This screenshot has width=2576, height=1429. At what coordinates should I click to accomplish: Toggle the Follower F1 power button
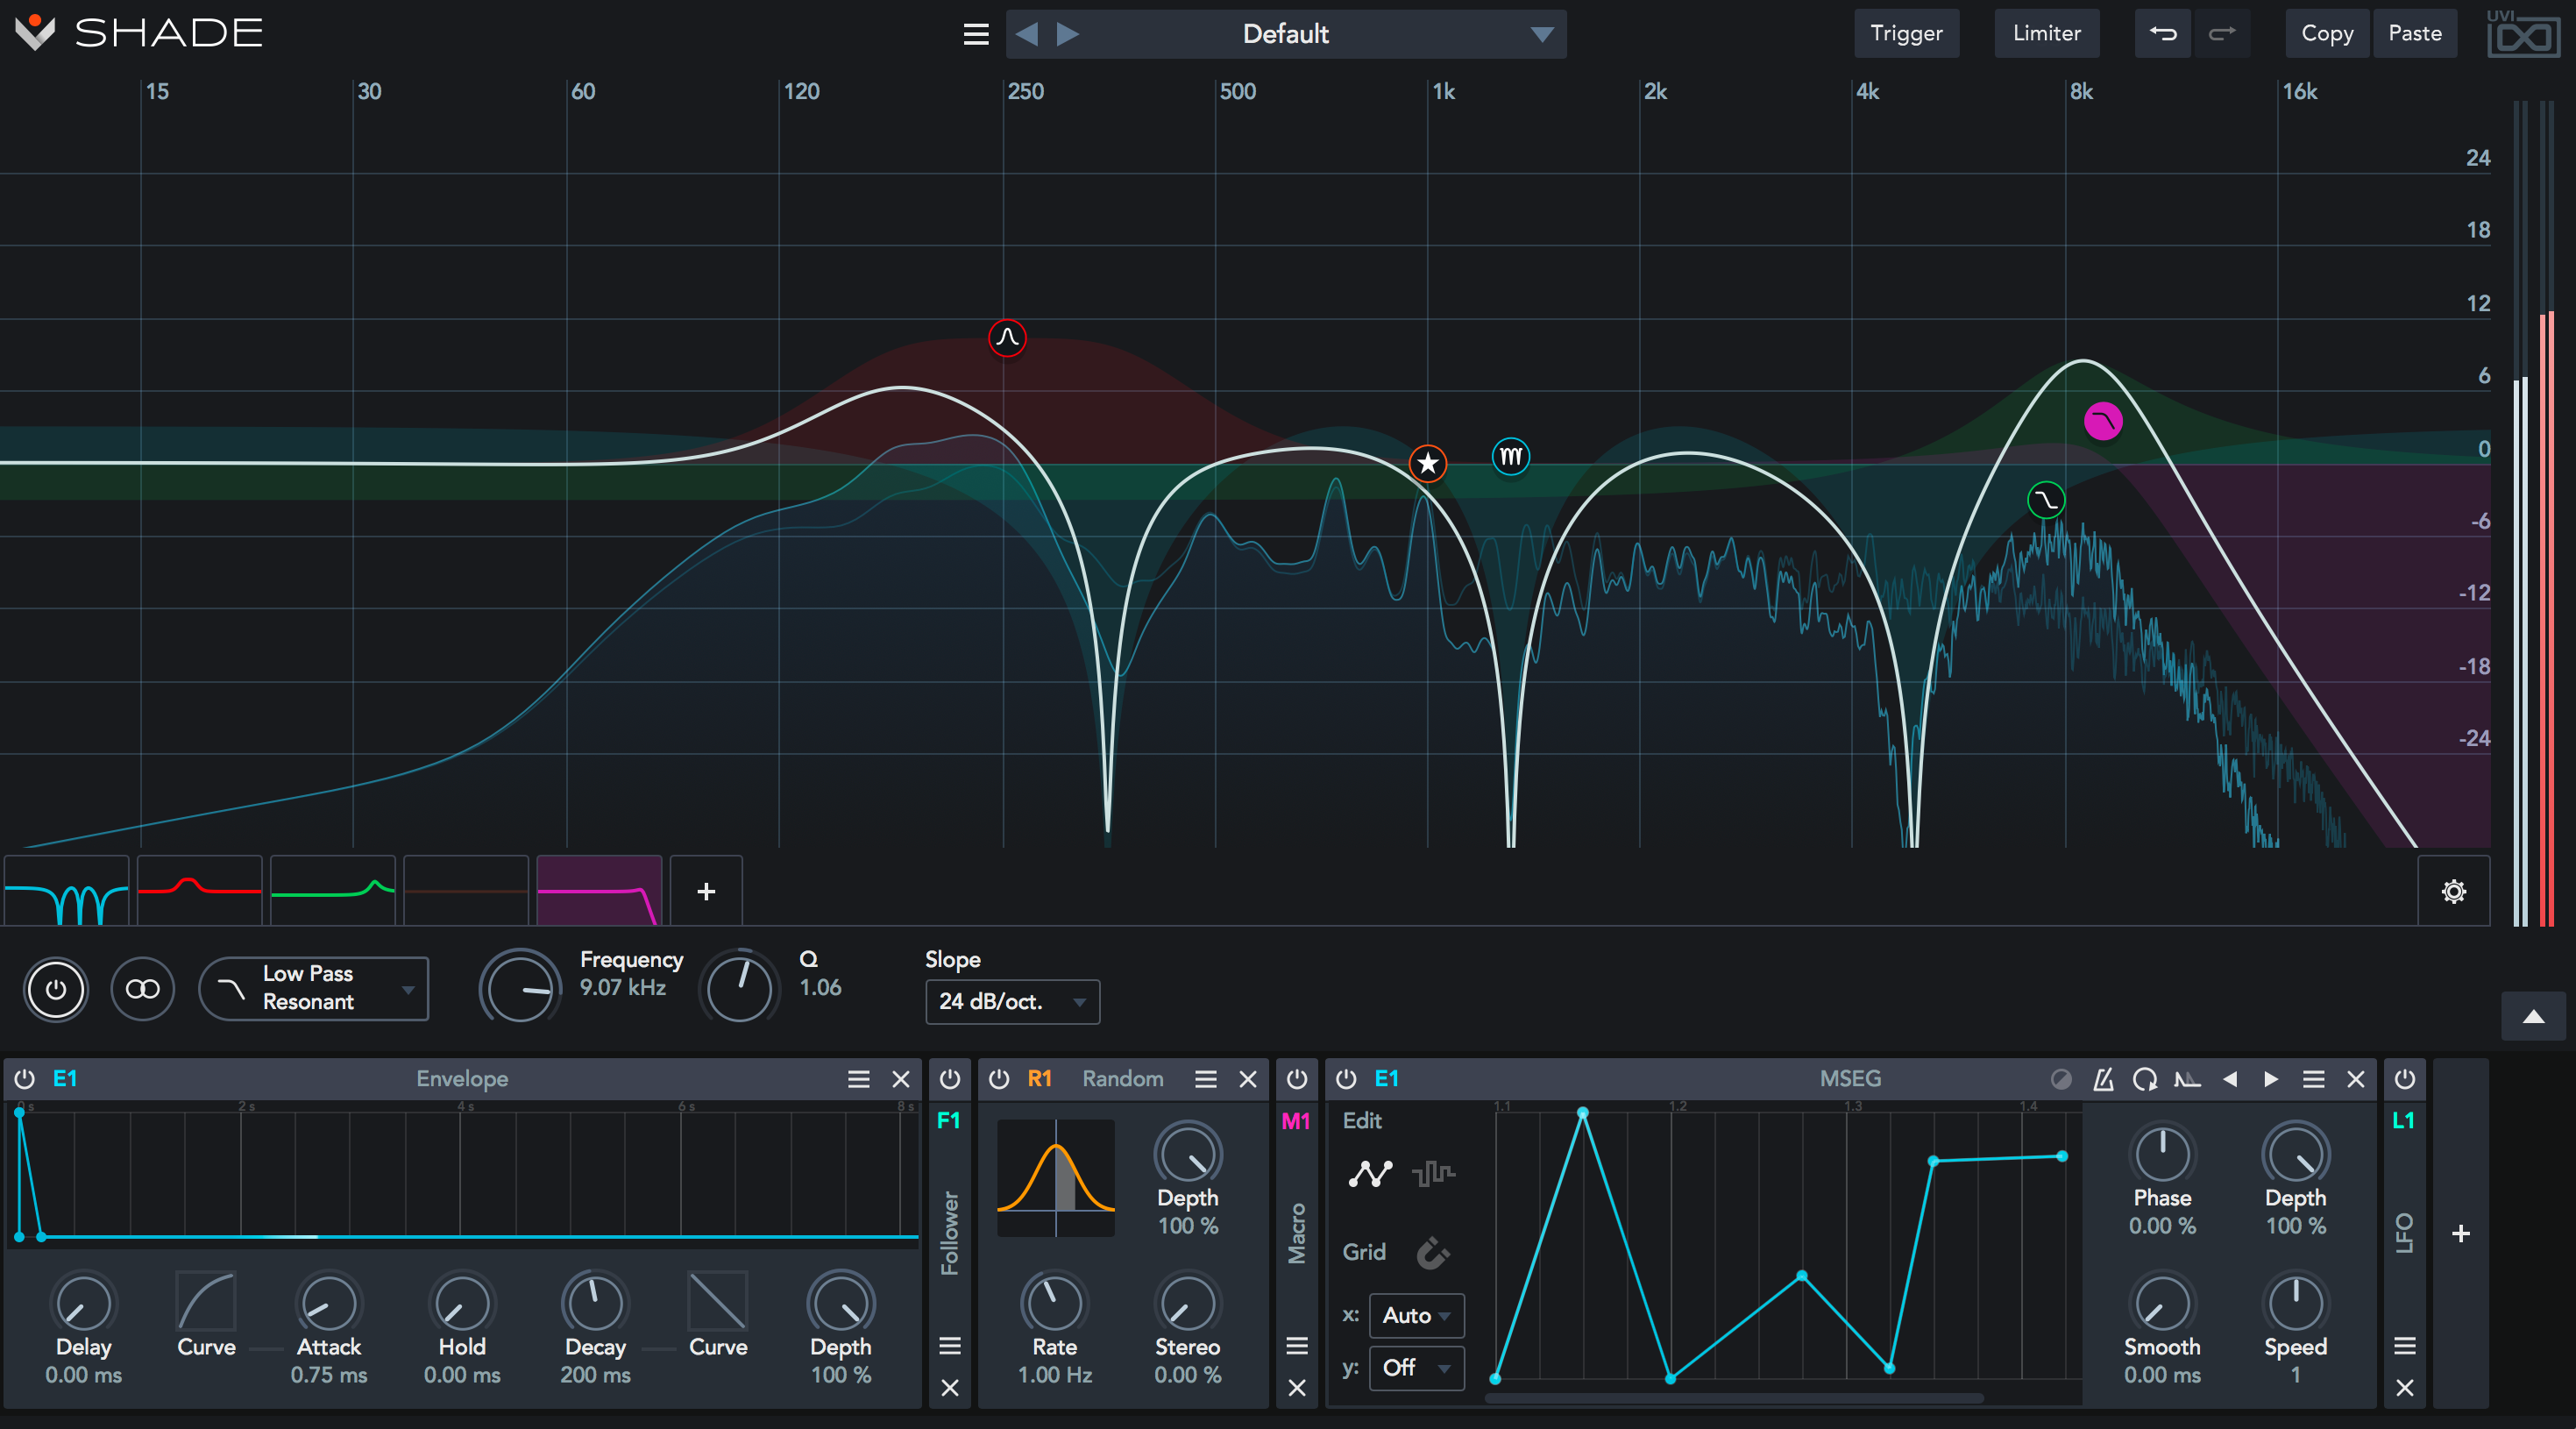pos(950,1078)
